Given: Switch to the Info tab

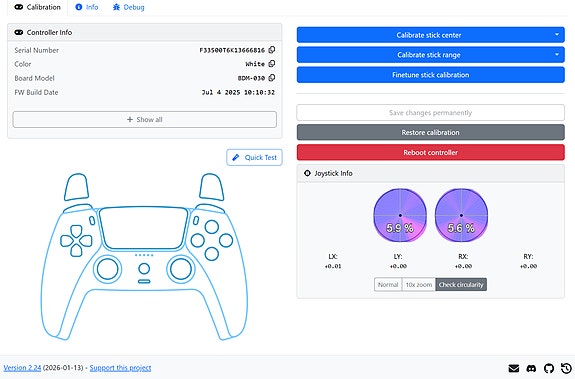Looking at the screenshot, I should point(87,7).
